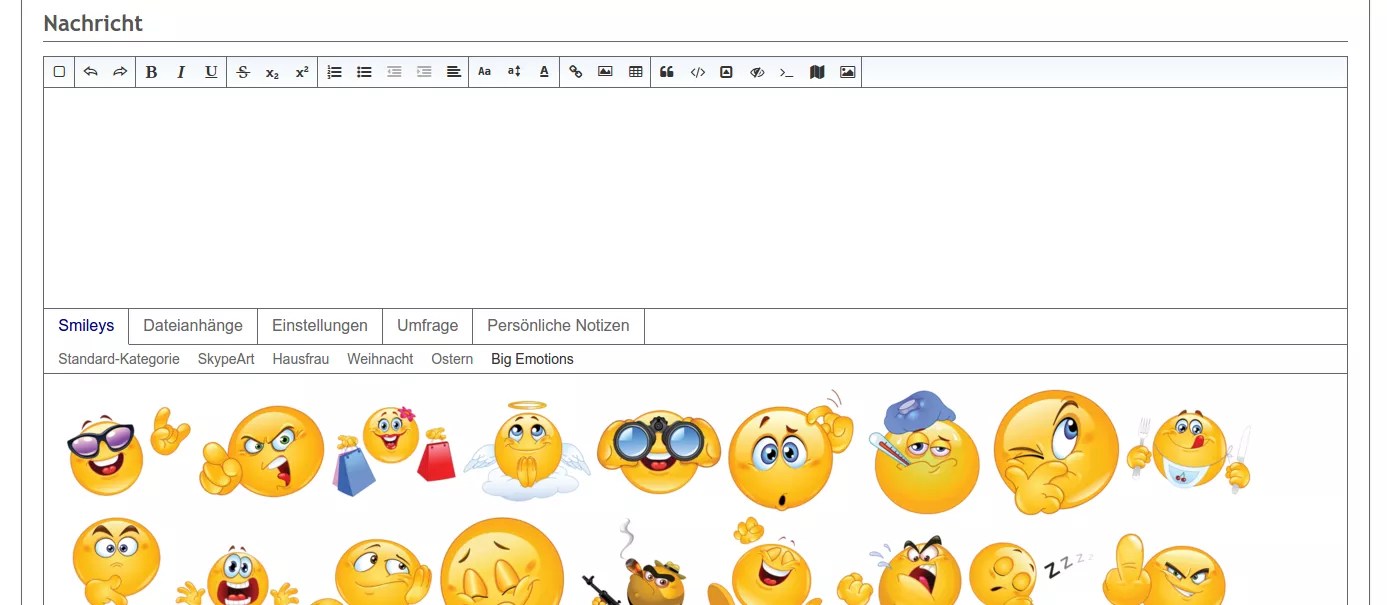Switch to Persönliche Notizen tab
The image size is (1387, 605).
tap(558, 326)
